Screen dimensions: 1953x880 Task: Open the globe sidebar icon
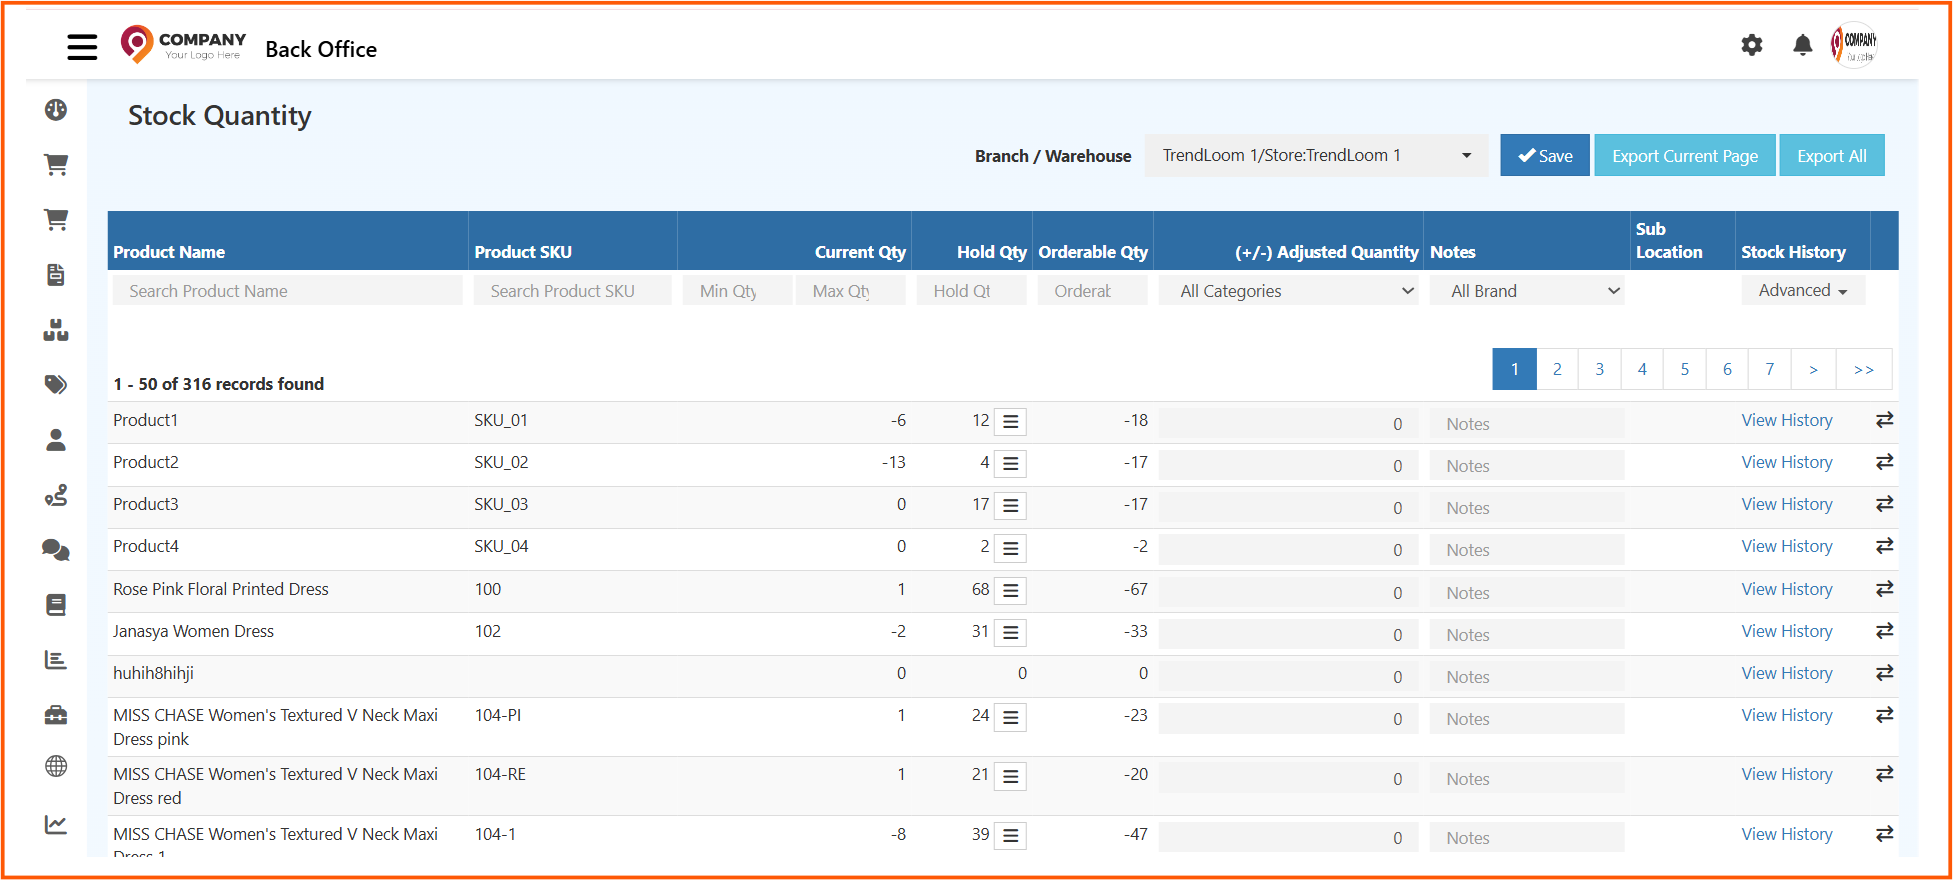coord(56,767)
